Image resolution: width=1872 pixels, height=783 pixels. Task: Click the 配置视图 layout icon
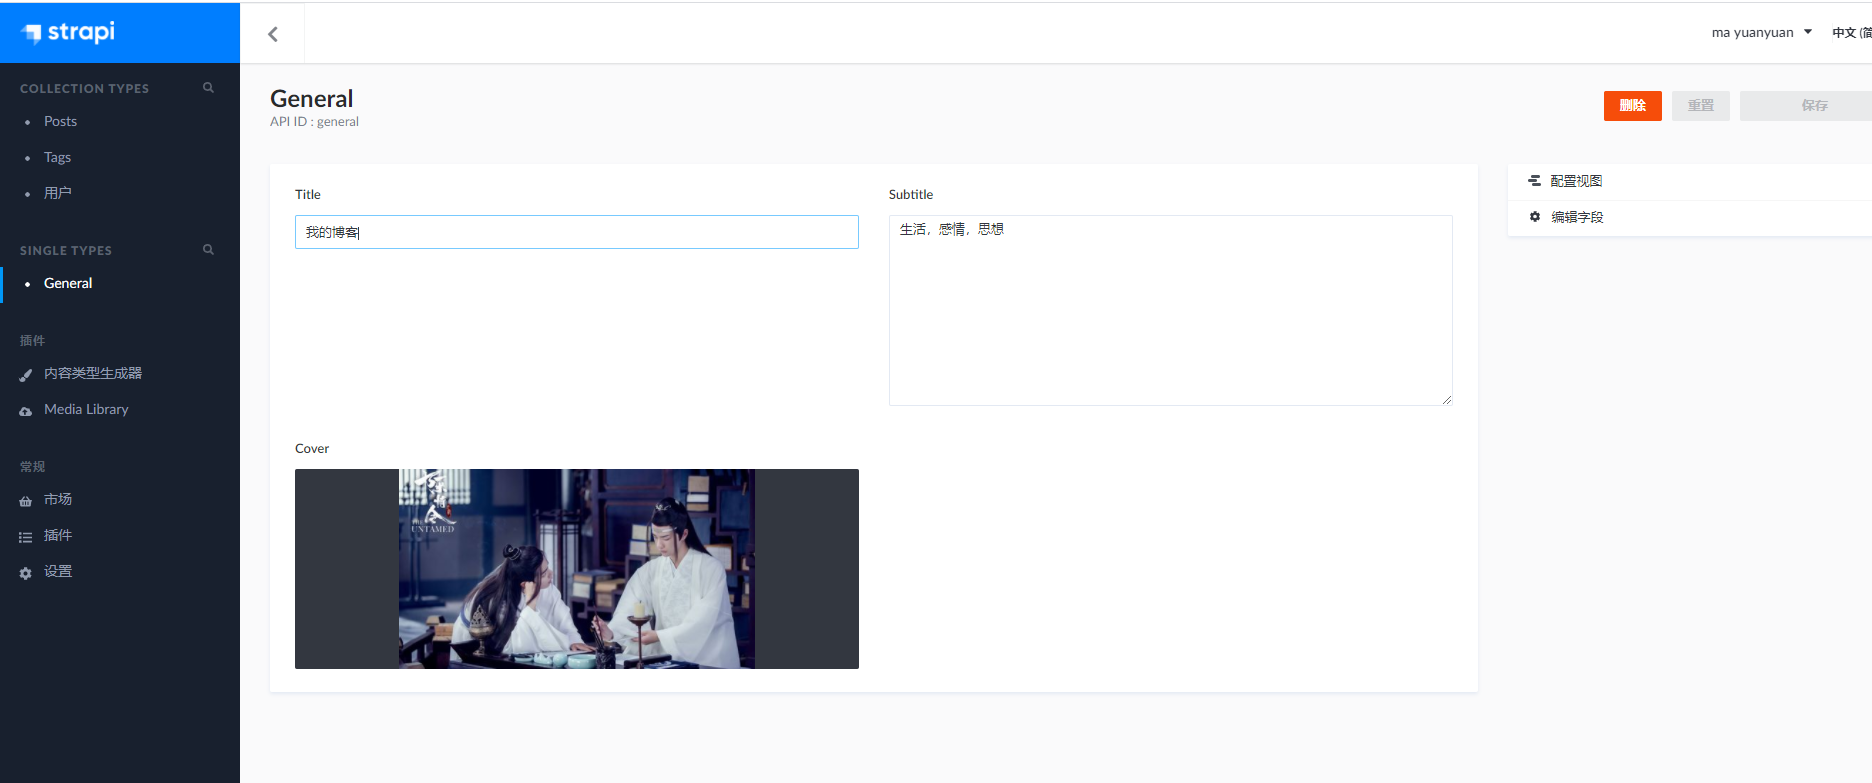point(1534,181)
